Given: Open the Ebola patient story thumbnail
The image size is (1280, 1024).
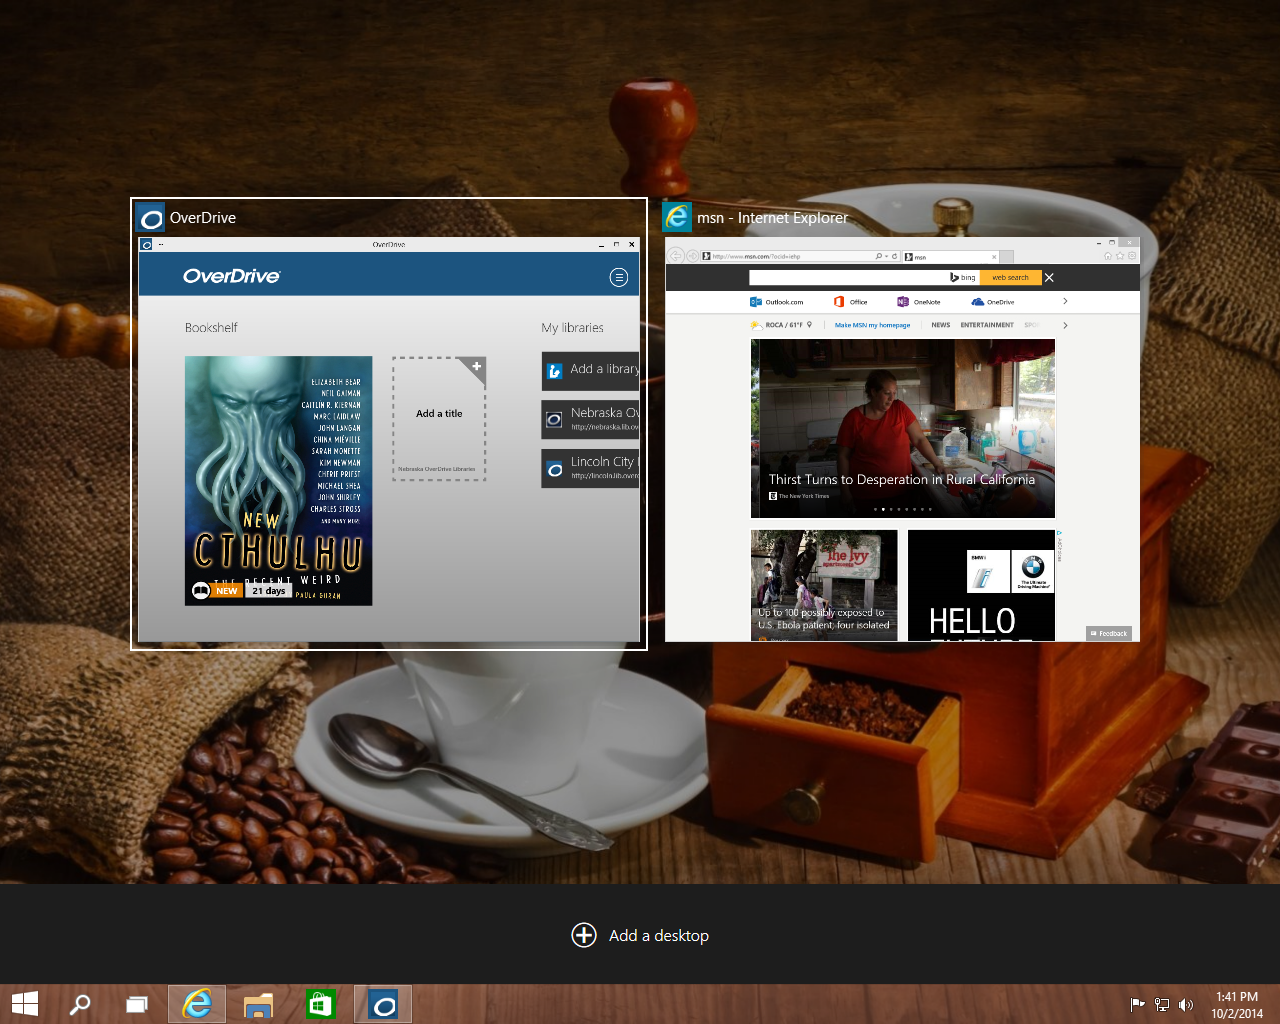Looking at the screenshot, I should coord(824,585).
